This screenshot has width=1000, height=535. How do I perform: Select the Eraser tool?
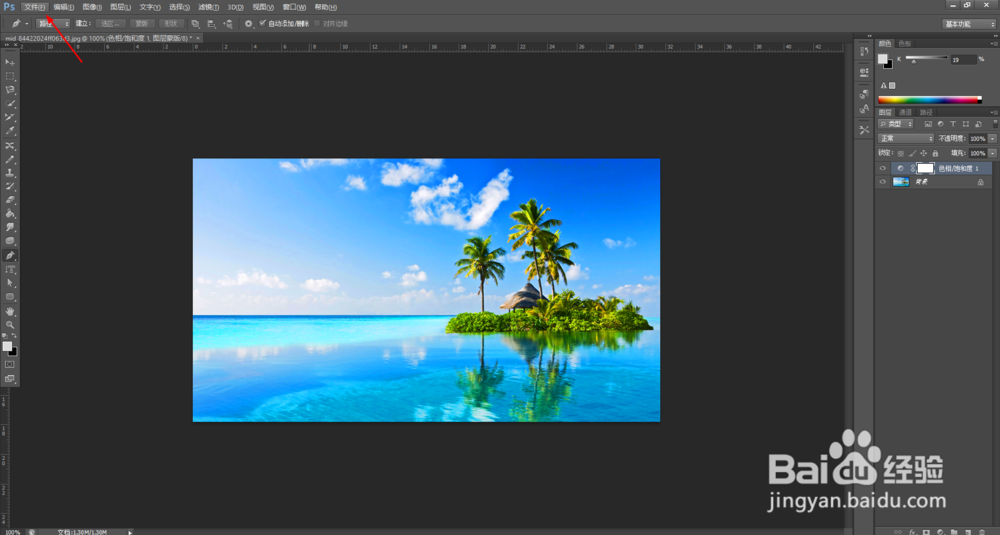click(10, 200)
